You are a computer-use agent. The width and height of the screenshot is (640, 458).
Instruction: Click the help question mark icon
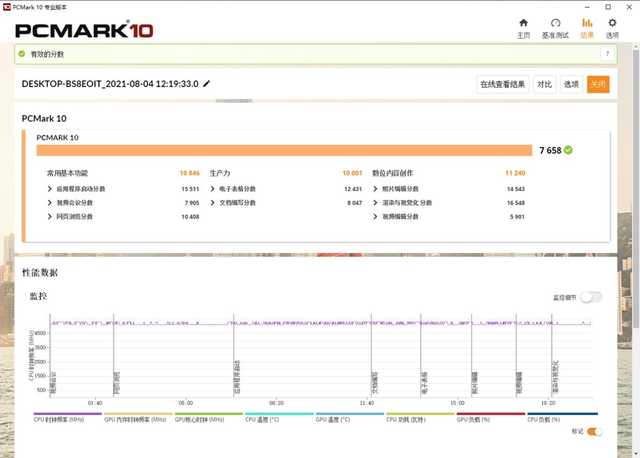607,54
